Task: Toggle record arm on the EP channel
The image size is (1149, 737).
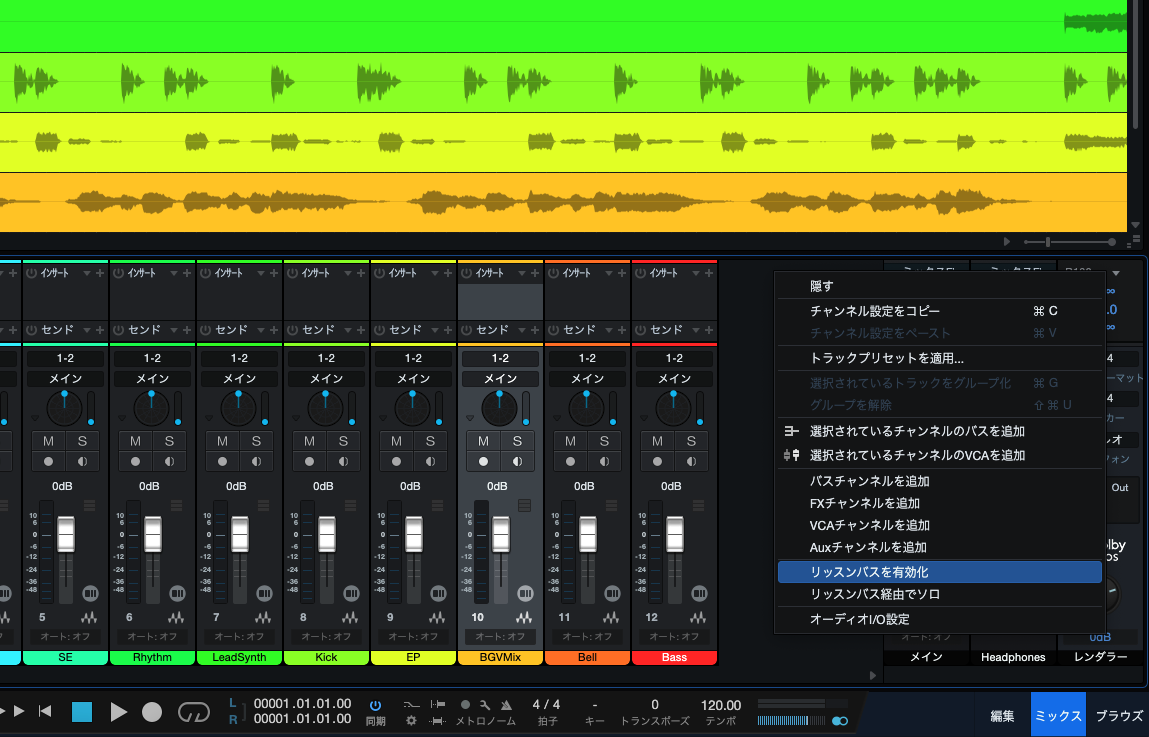Action: pos(396,462)
